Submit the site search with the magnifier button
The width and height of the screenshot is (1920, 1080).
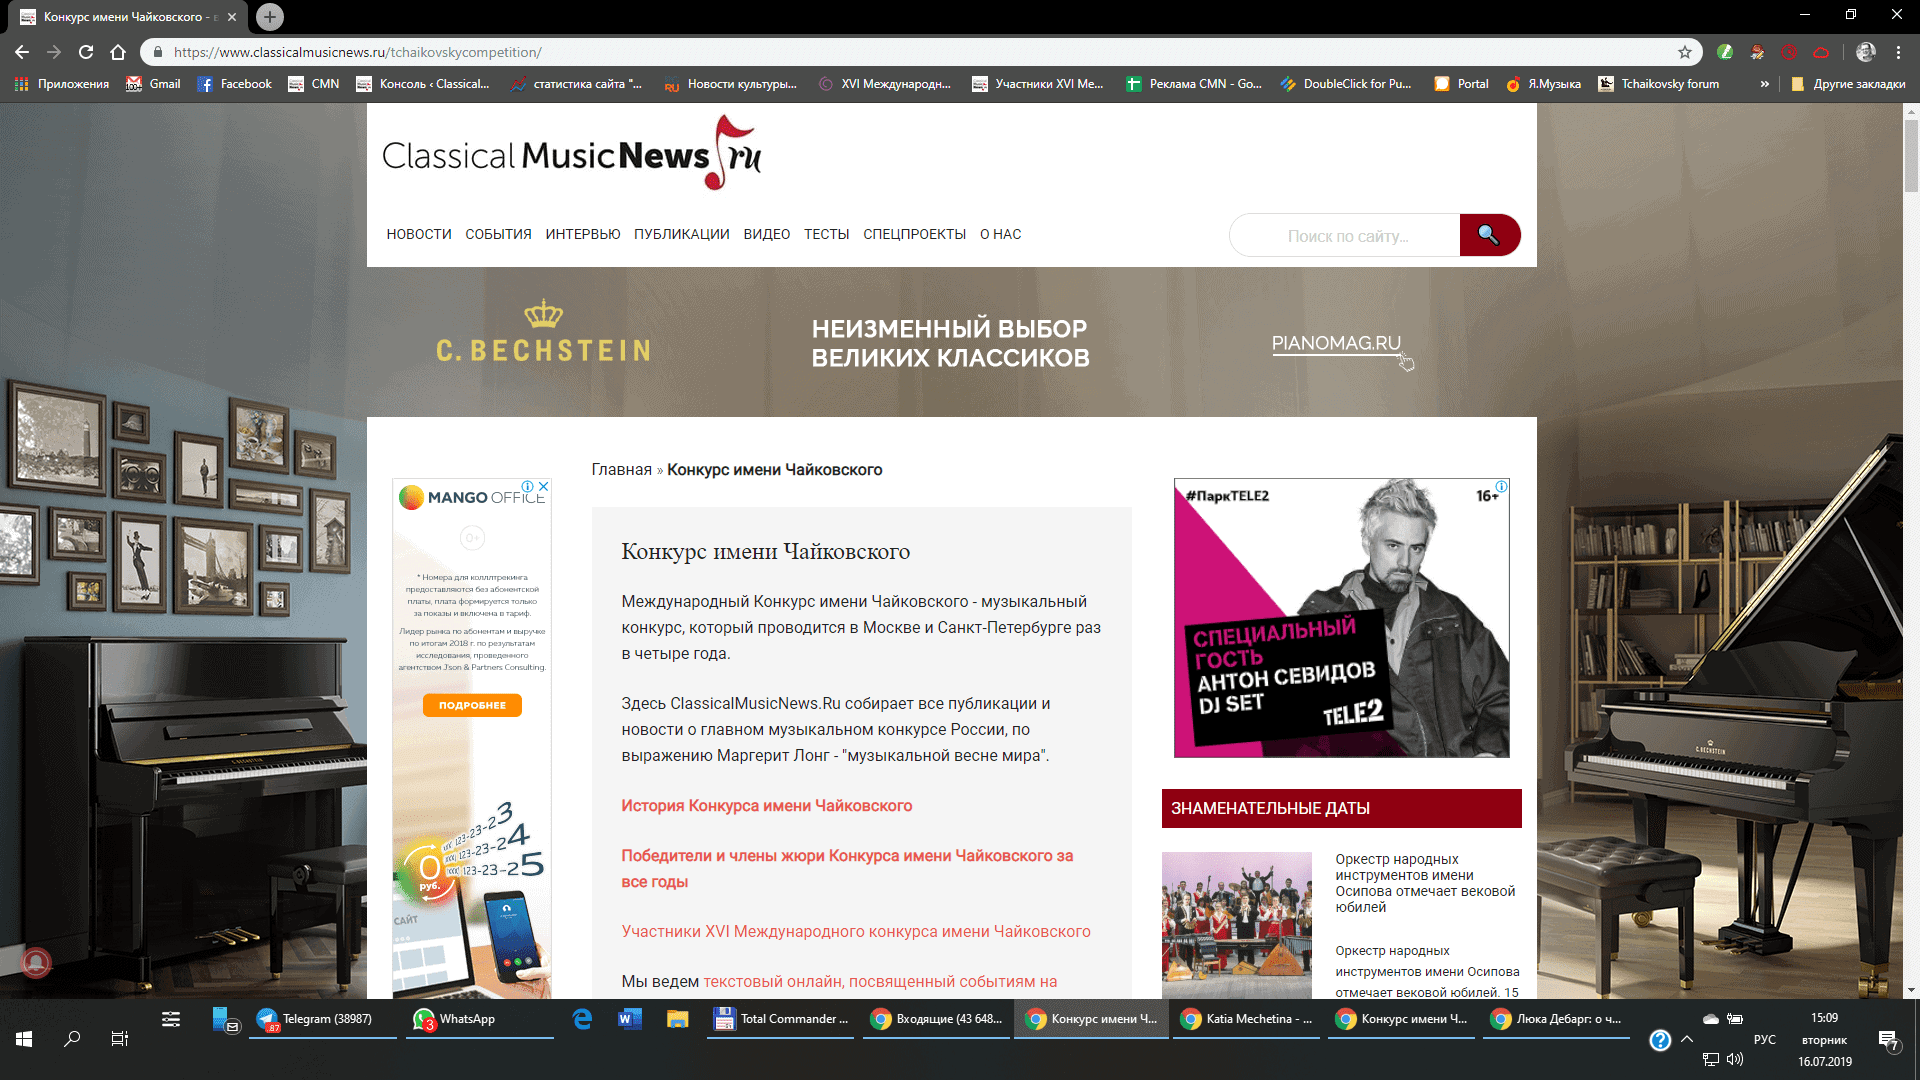click(x=1489, y=235)
